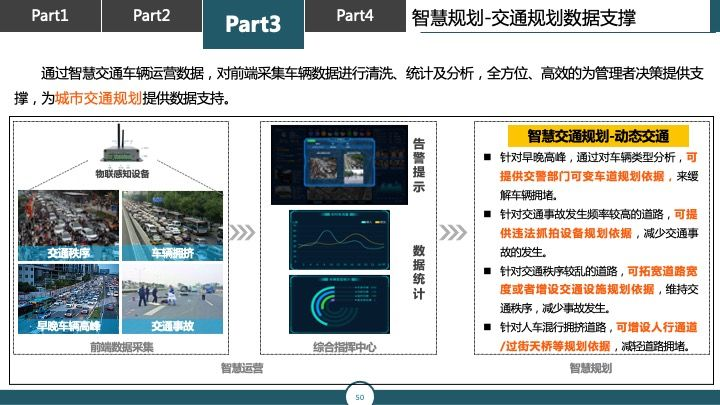Screen dimensions: 720x405
Task: Click the bullet text 针对交通秩序较乱的道路
Action: [x=559, y=271]
